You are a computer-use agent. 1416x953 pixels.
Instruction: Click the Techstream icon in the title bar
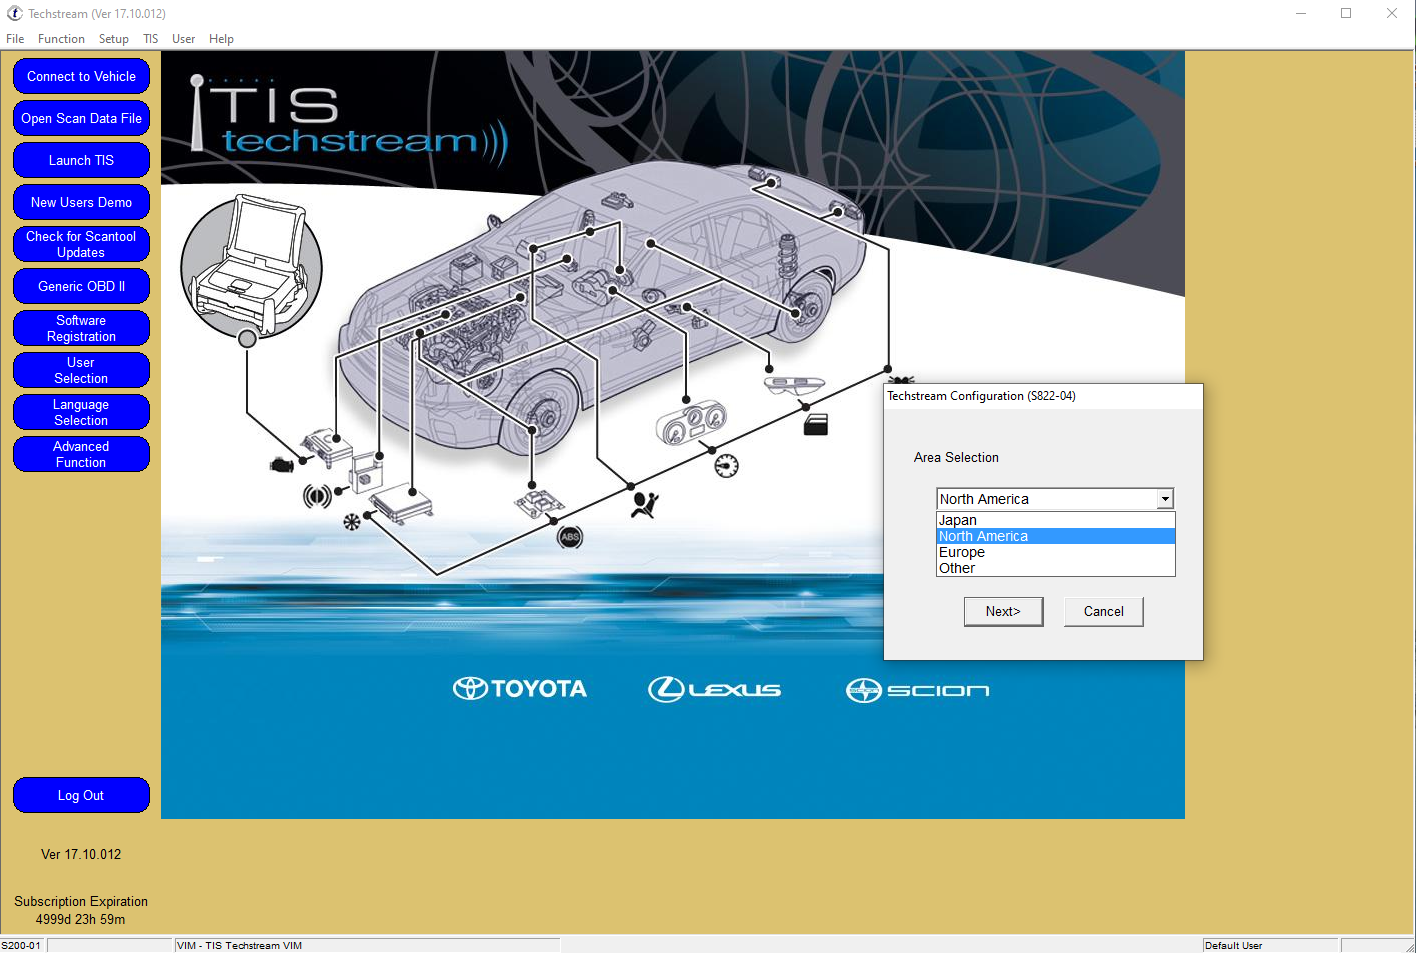(x=13, y=13)
